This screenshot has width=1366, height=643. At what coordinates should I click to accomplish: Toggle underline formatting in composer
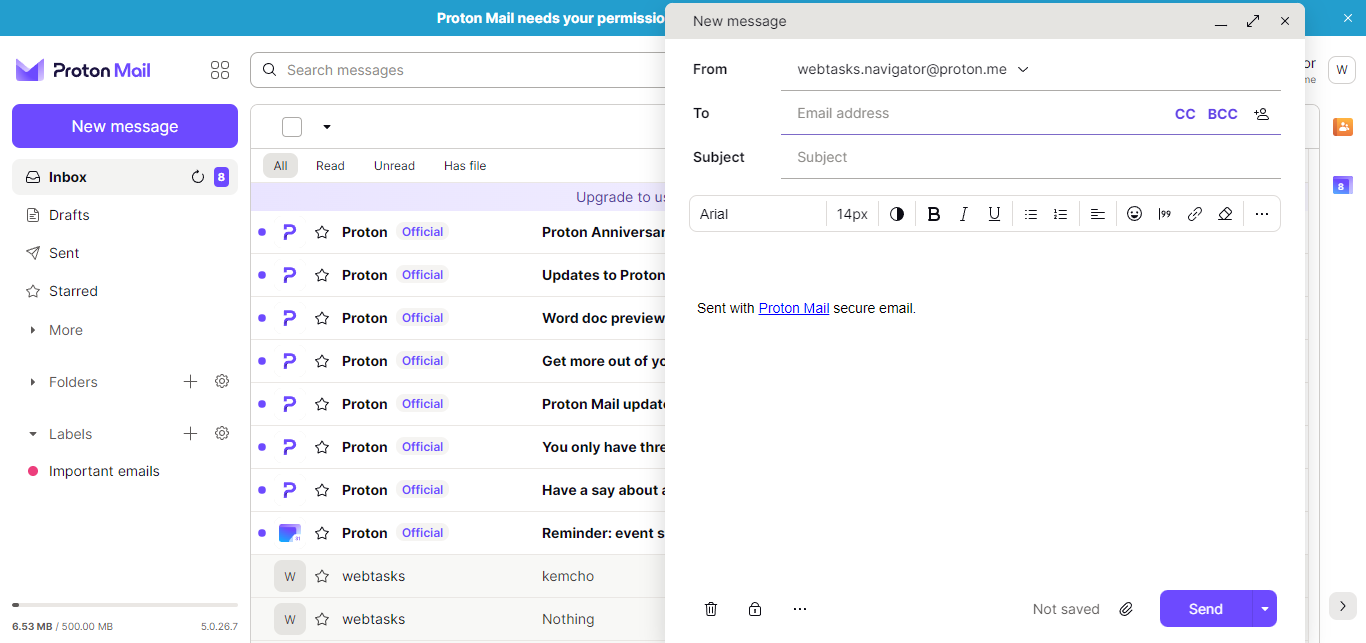994,214
